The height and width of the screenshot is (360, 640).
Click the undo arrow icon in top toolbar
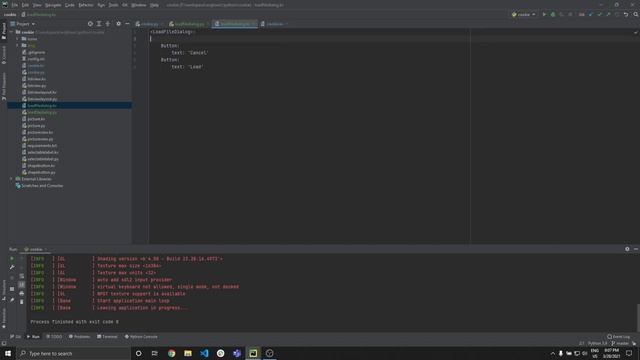[x=626, y=14]
